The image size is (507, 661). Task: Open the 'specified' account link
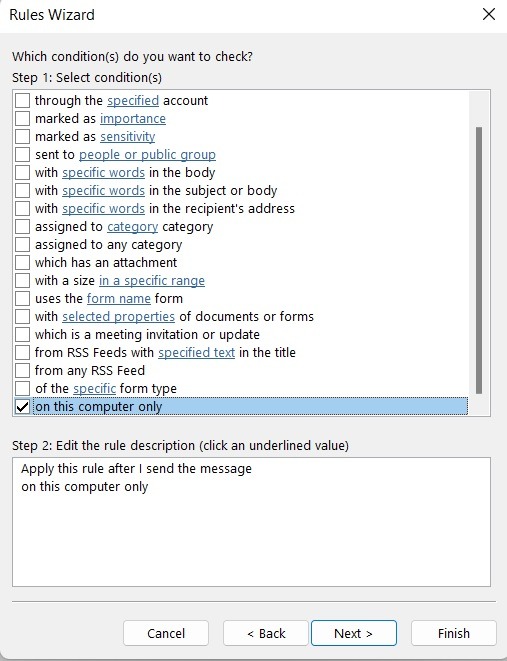(133, 101)
